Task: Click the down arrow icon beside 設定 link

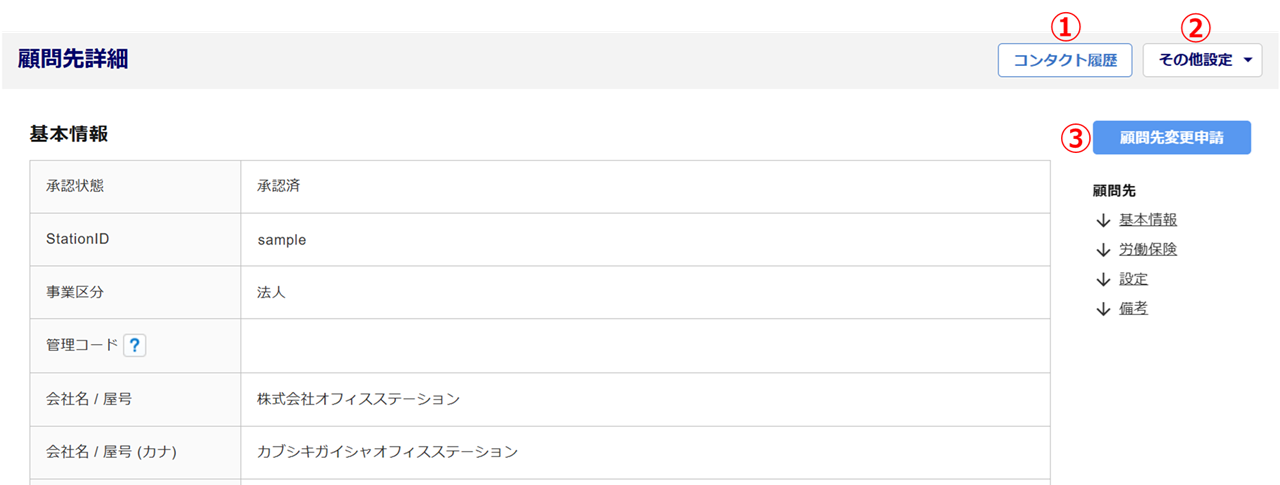Action: coord(1103,279)
